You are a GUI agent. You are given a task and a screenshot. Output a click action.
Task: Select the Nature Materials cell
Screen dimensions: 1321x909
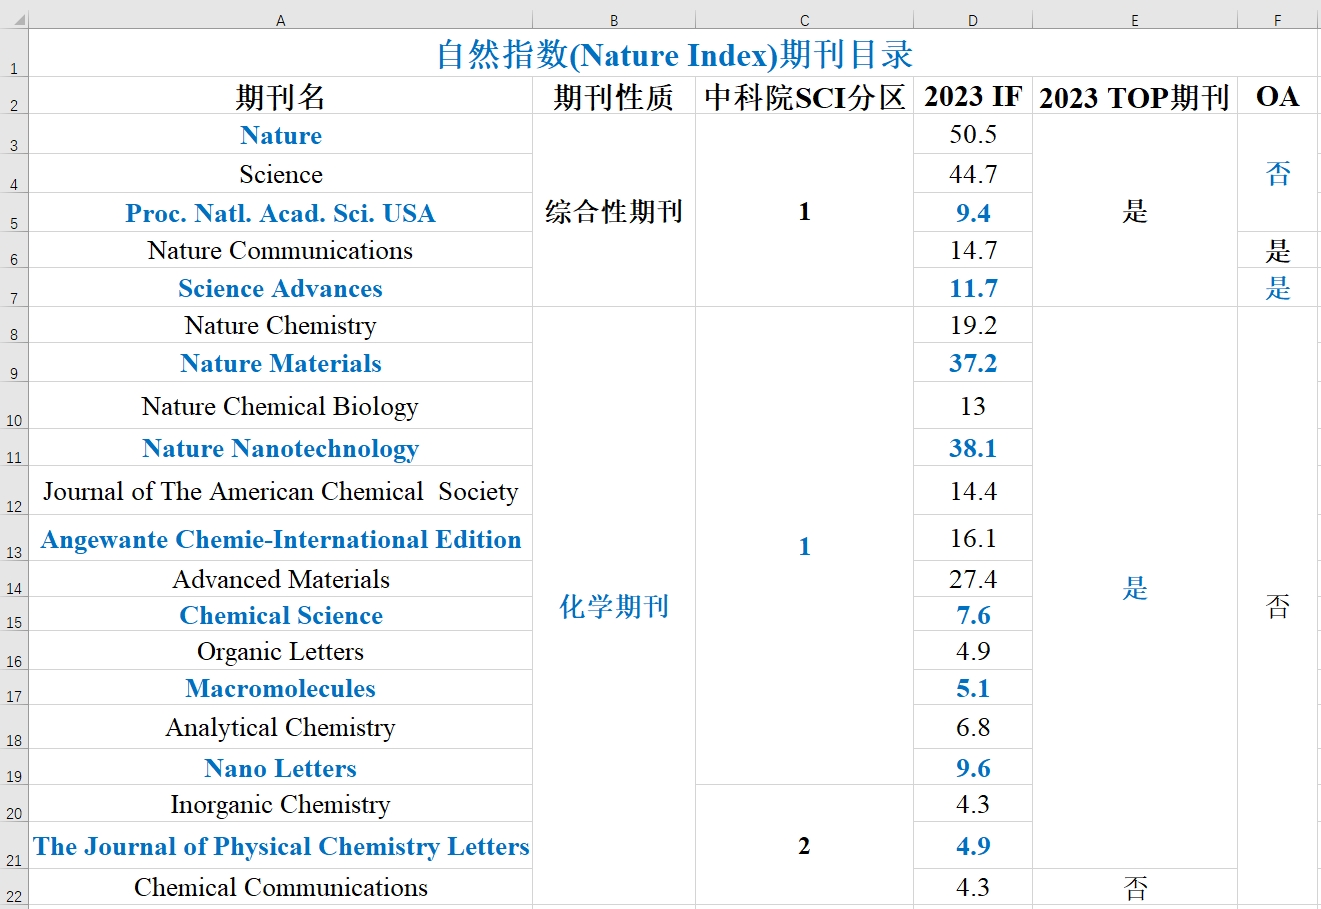(x=280, y=363)
